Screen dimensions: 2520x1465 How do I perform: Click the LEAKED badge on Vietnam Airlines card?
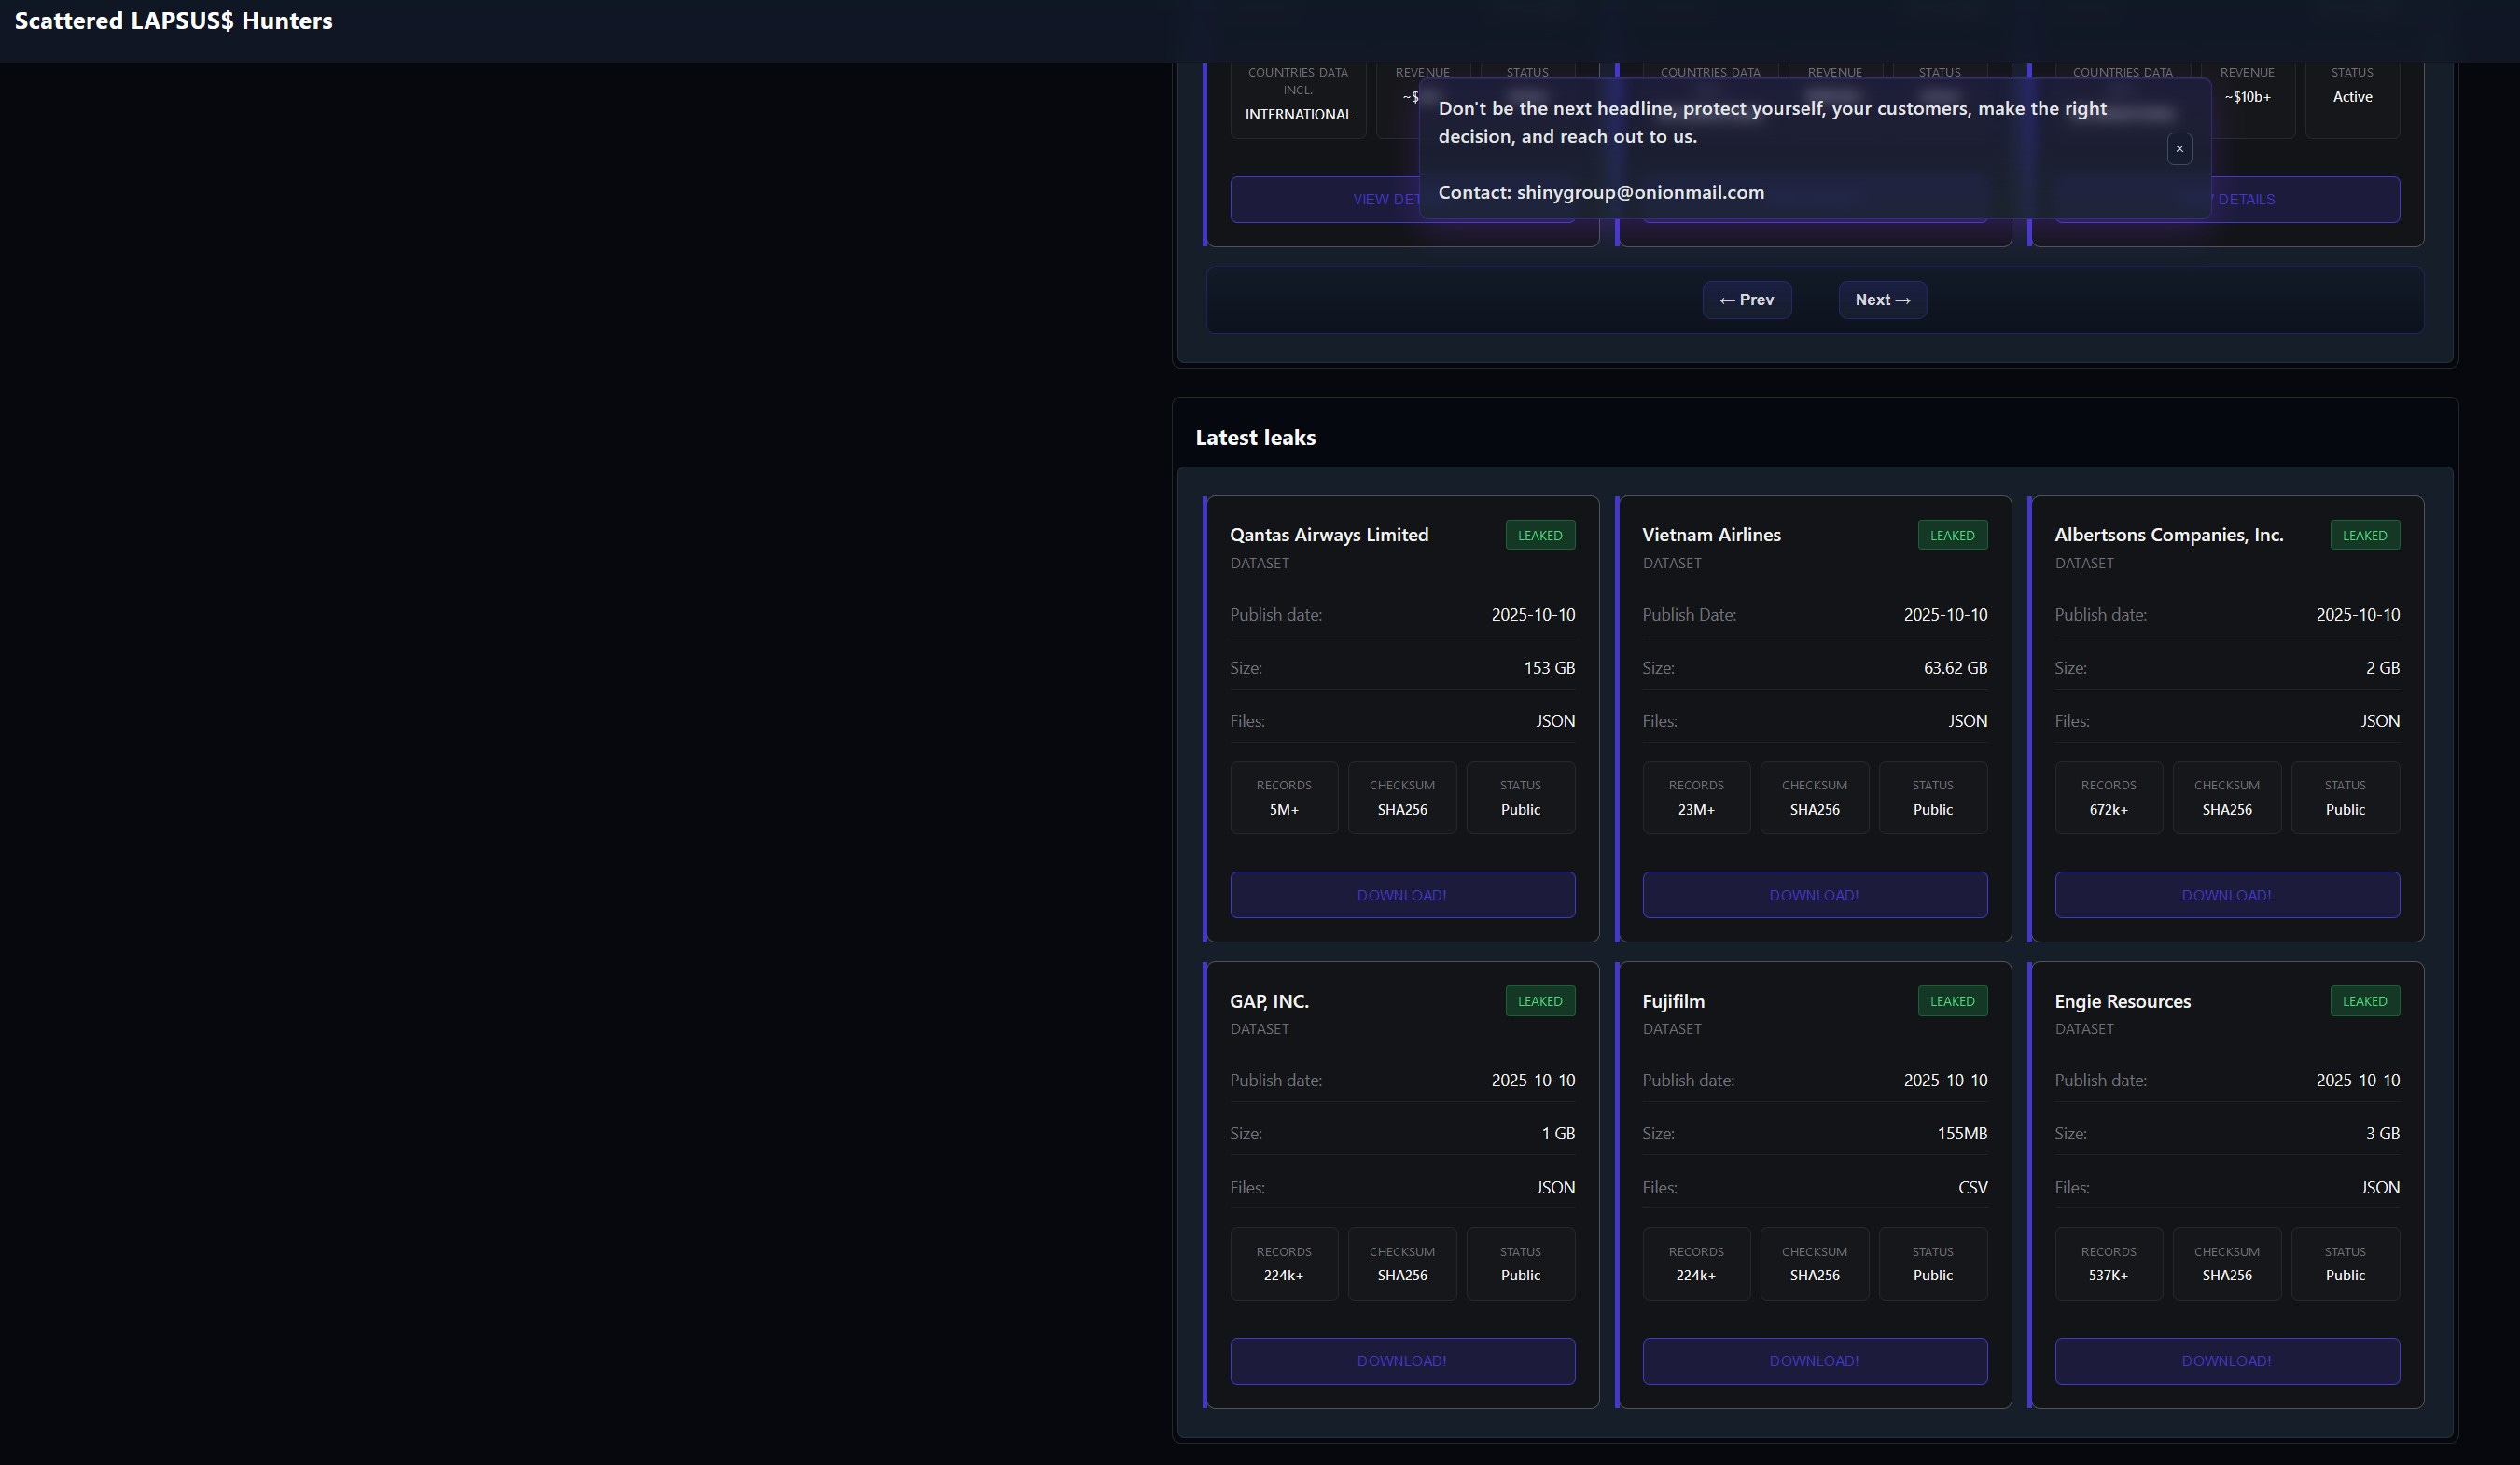(x=1951, y=535)
